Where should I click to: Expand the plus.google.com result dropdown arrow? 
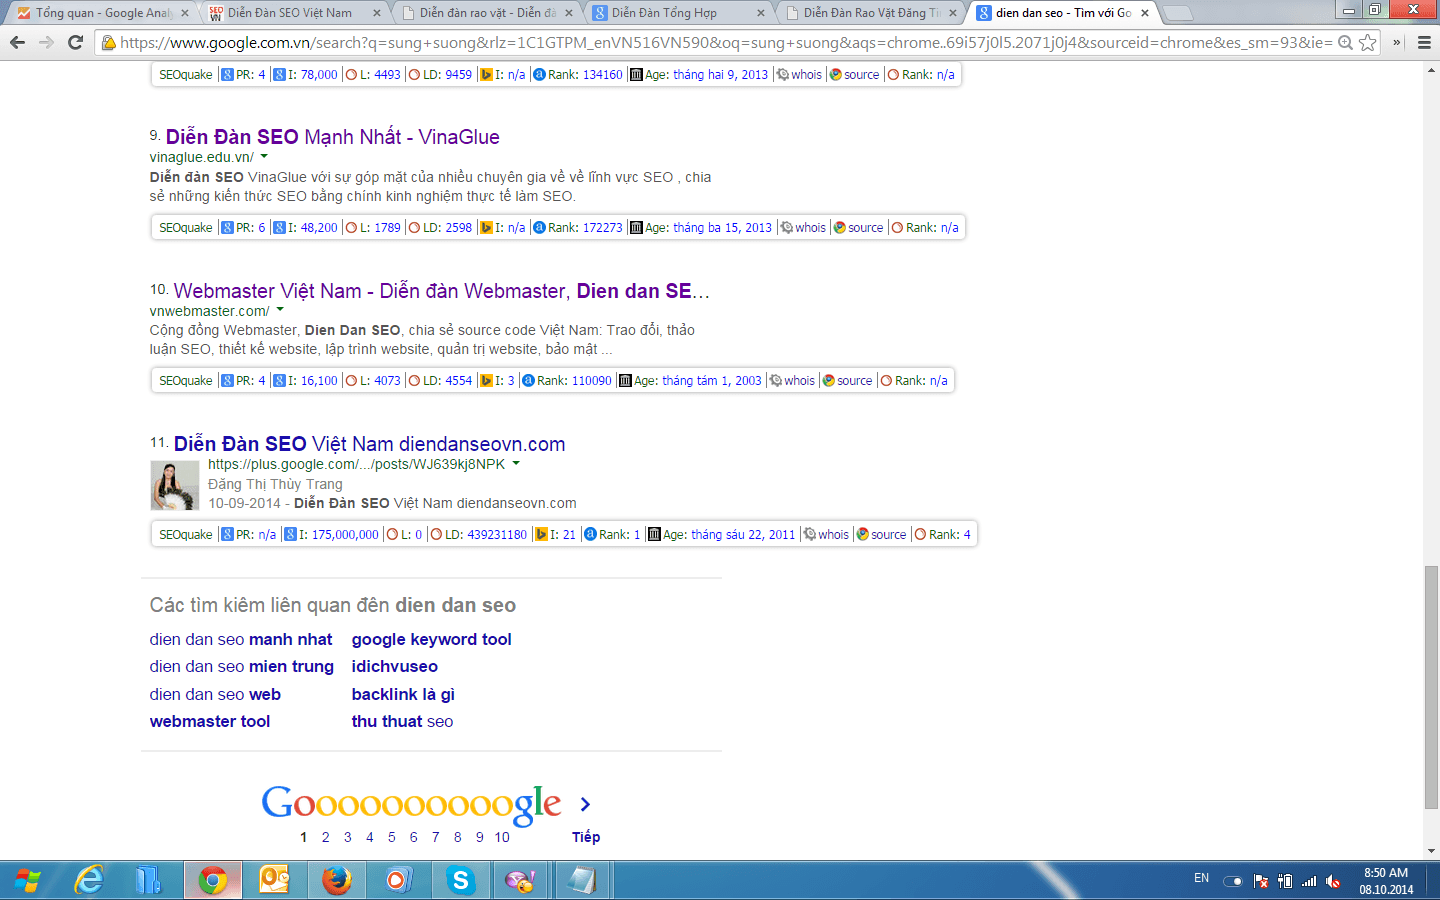(x=516, y=464)
